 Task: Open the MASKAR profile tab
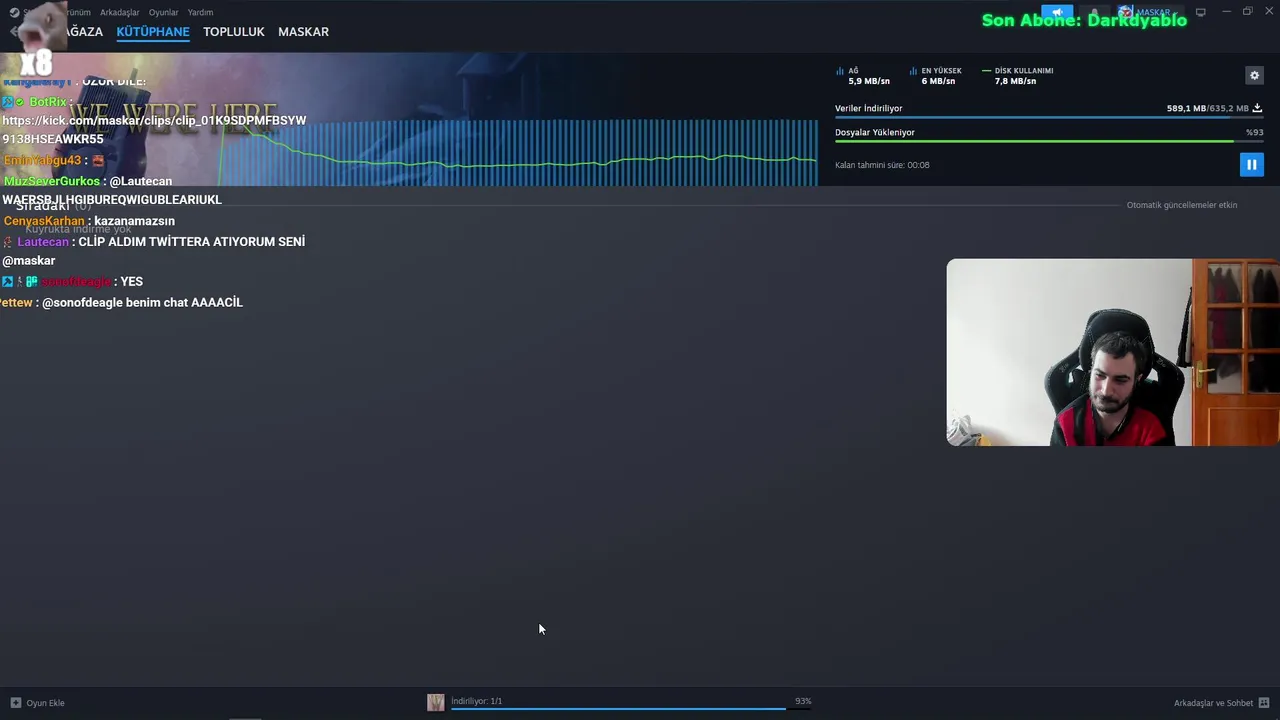tap(303, 32)
